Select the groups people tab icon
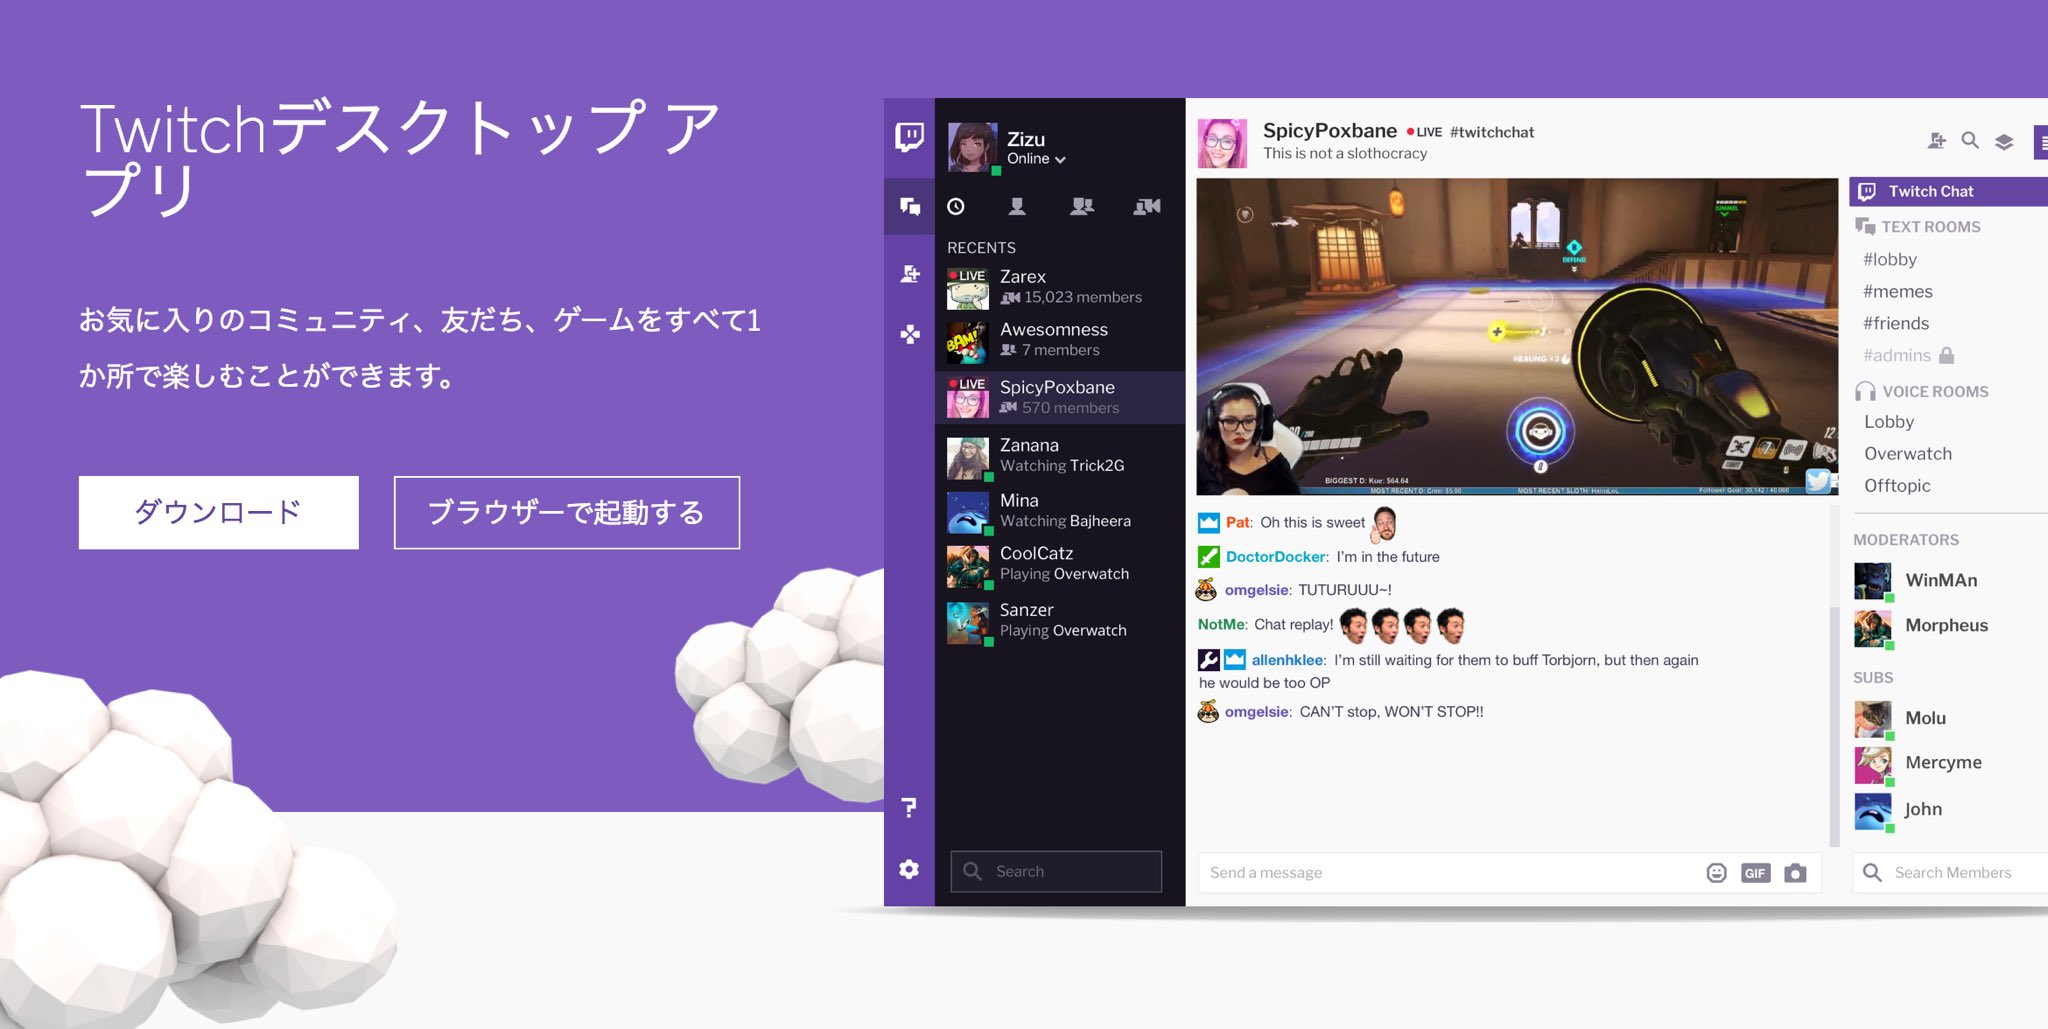The width and height of the screenshot is (2048, 1029). 1082,206
